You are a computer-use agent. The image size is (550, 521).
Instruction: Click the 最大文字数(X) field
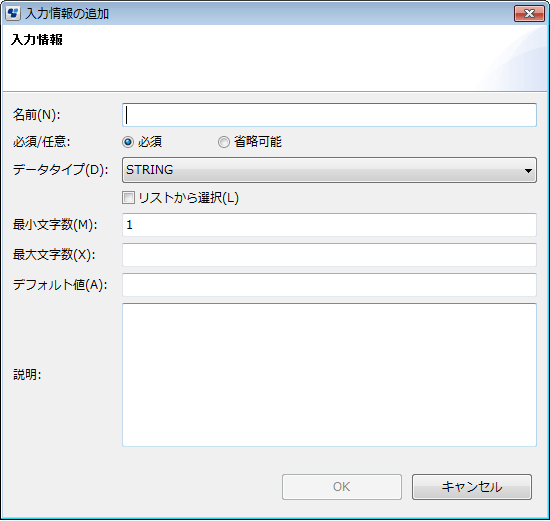(x=329, y=255)
